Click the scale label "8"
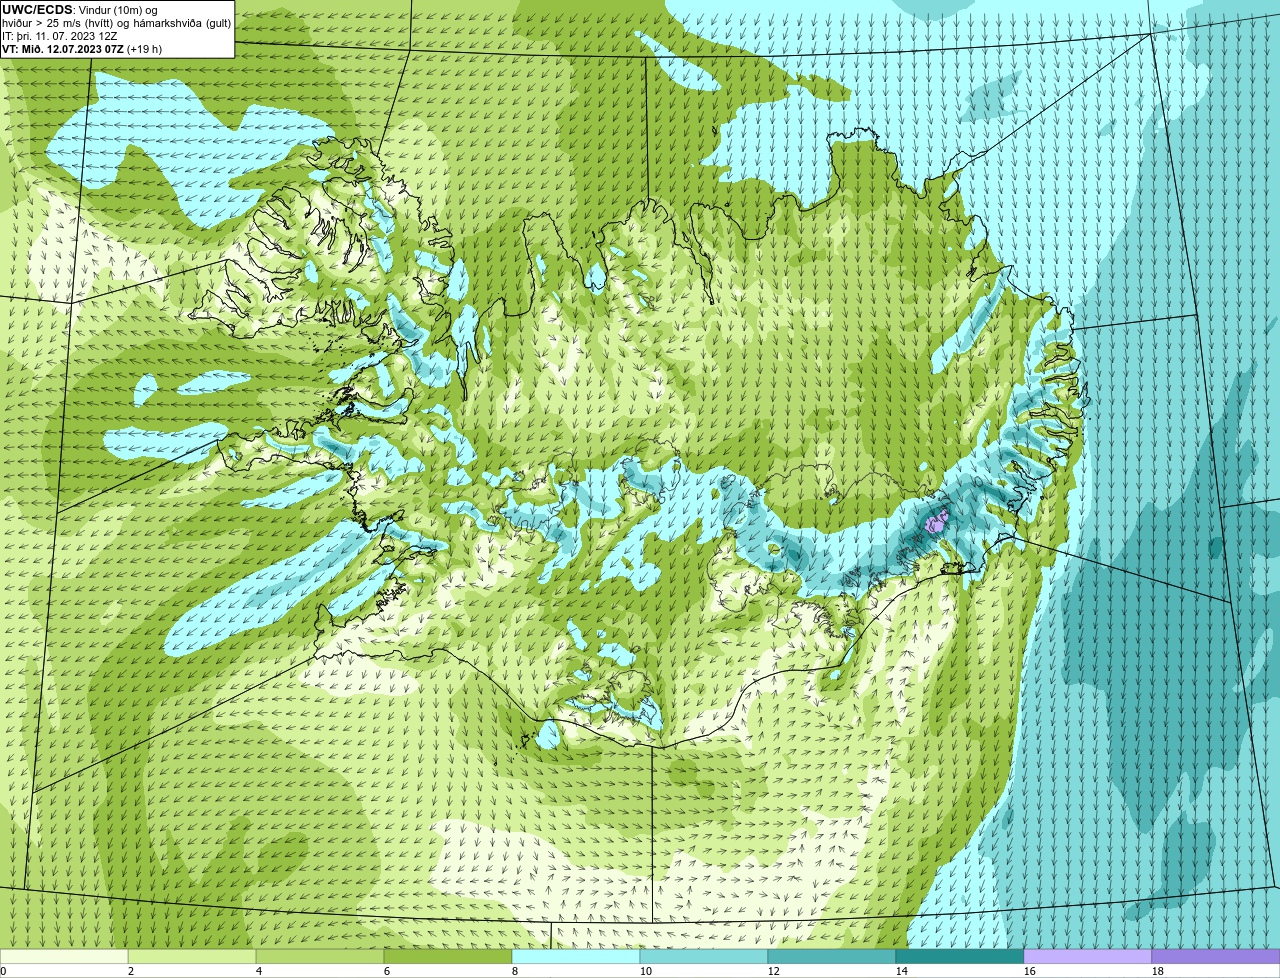The width and height of the screenshot is (1280, 978). [515, 971]
